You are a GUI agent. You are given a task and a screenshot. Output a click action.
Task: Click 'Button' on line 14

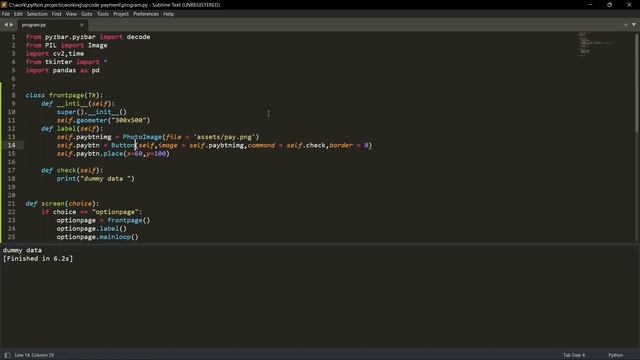point(123,145)
